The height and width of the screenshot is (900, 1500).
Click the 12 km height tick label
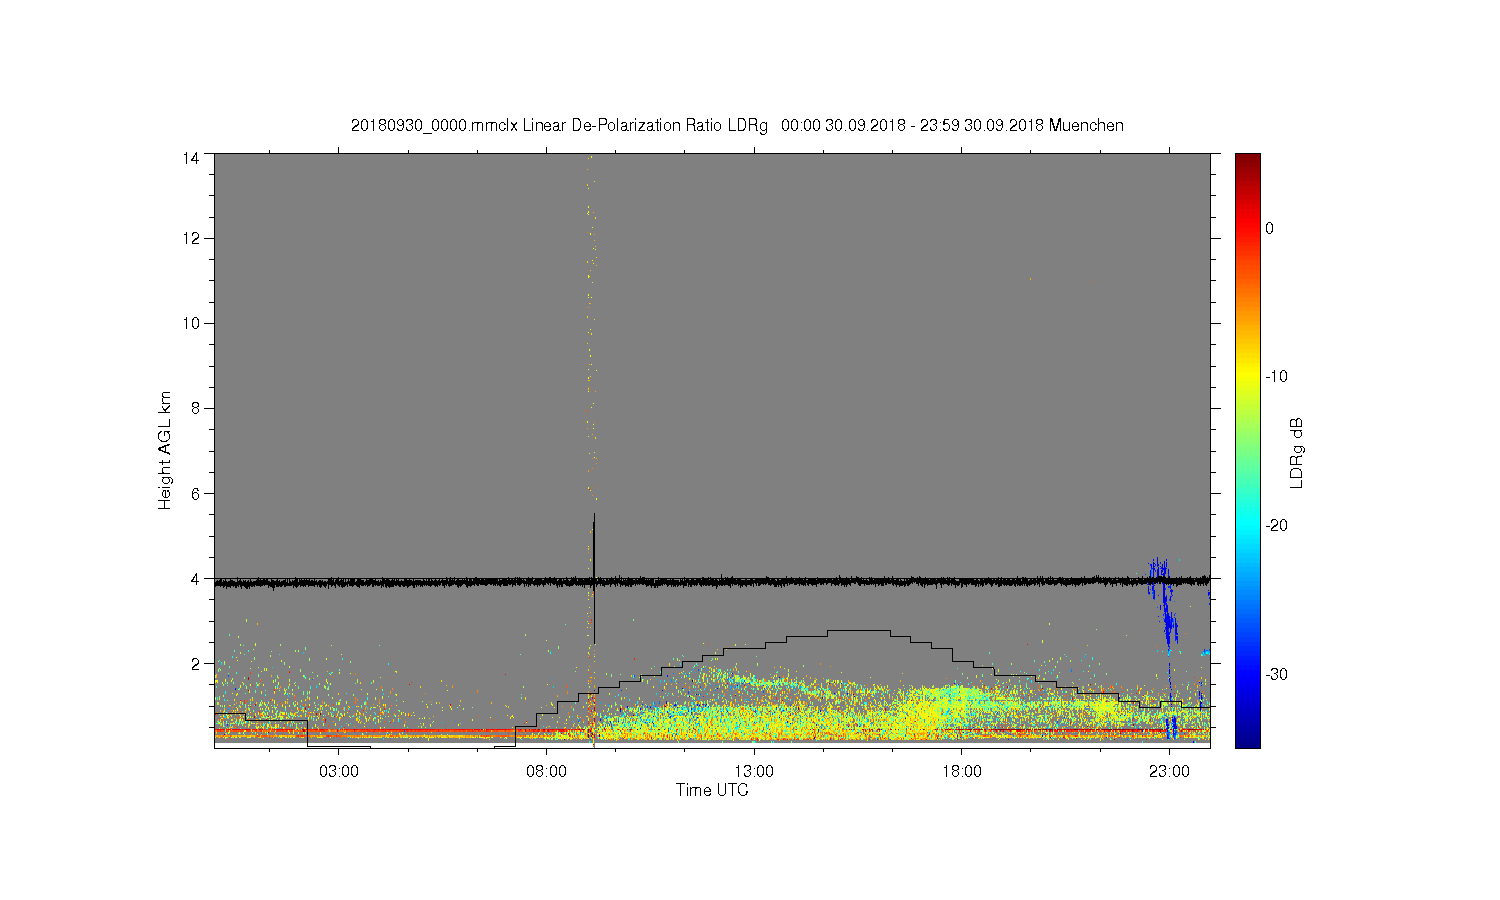[190, 238]
